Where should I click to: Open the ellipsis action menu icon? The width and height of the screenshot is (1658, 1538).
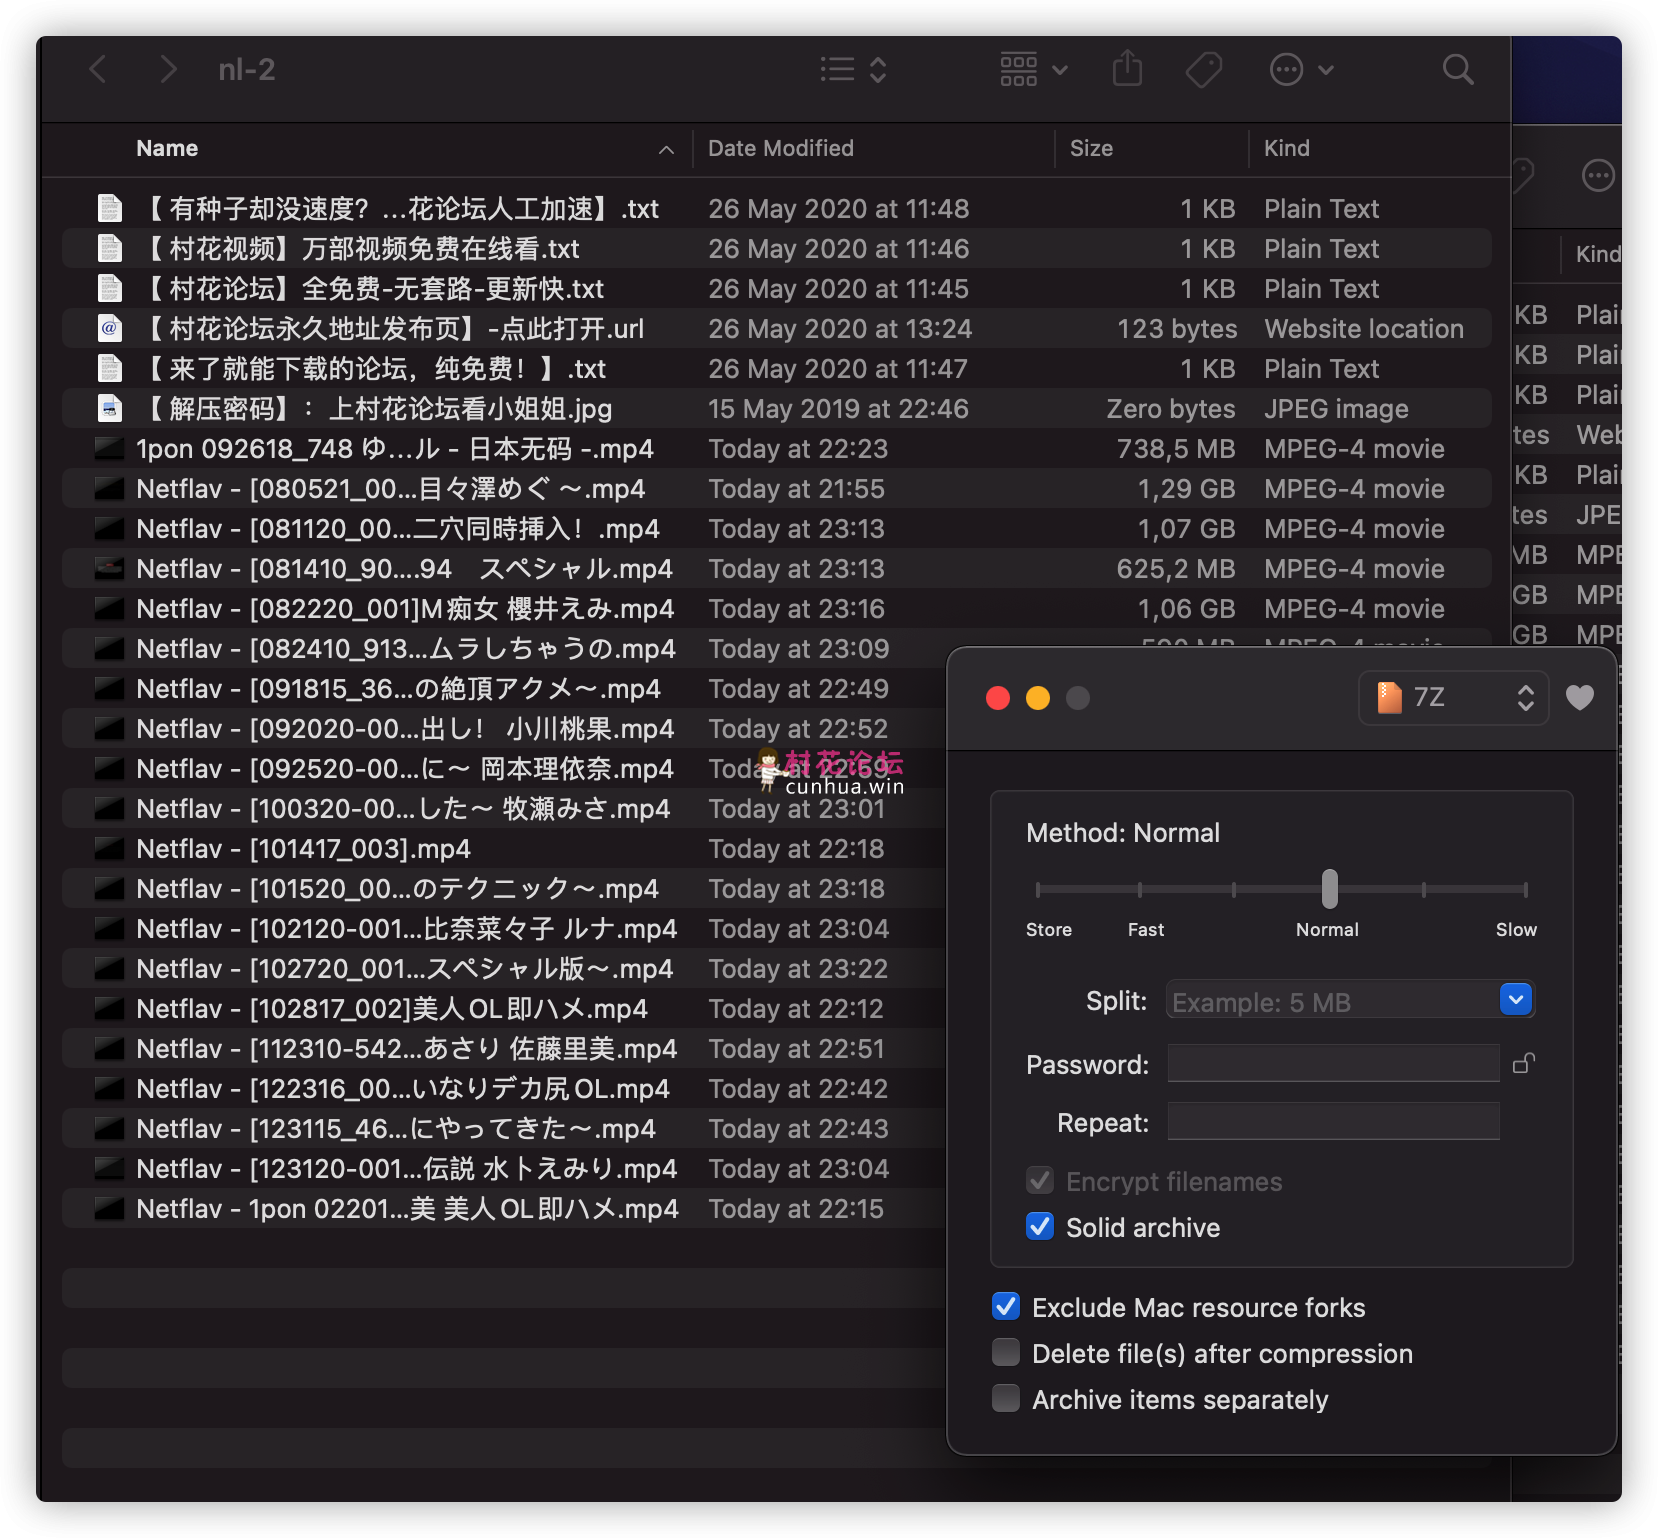(x=1286, y=69)
